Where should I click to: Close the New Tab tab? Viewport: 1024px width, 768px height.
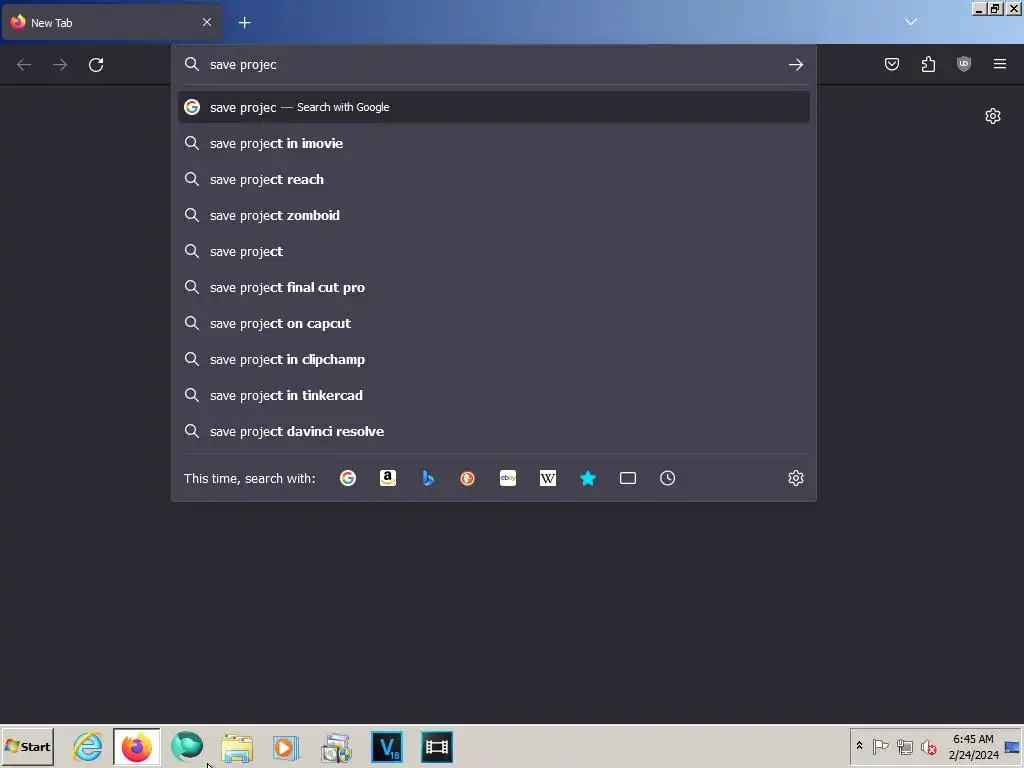[207, 22]
